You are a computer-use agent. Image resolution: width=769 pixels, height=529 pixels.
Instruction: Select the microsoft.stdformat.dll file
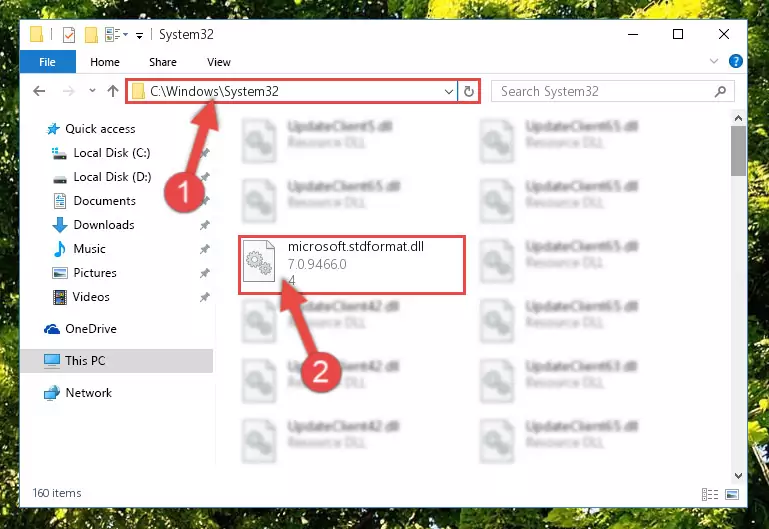click(x=352, y=265)
